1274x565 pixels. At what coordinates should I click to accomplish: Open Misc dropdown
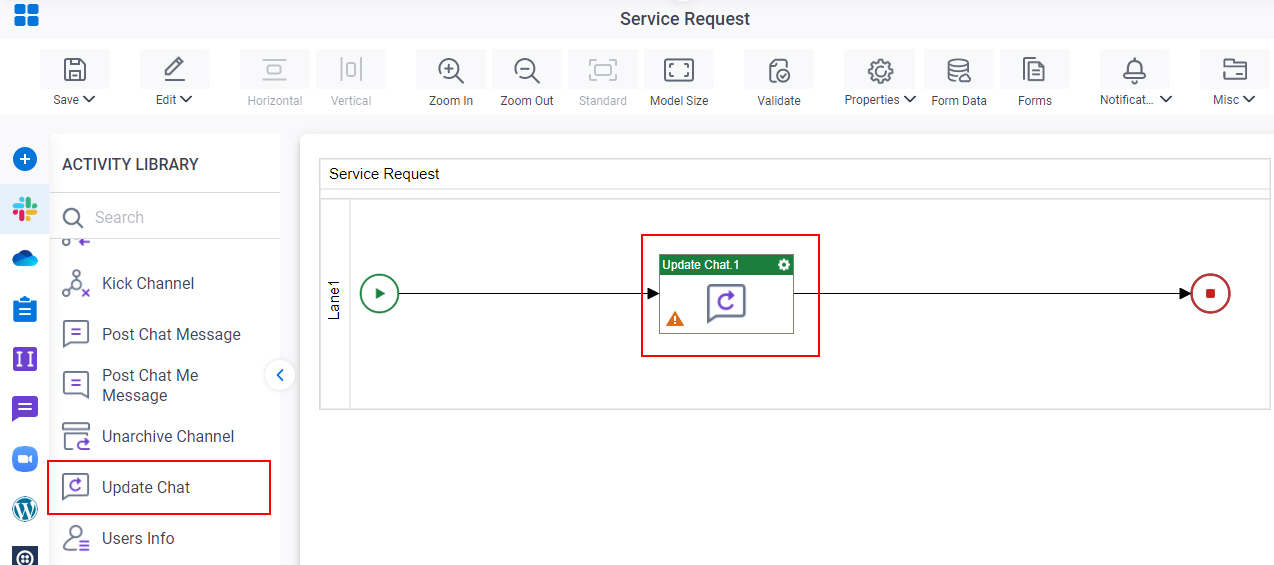click(1235, 79)
